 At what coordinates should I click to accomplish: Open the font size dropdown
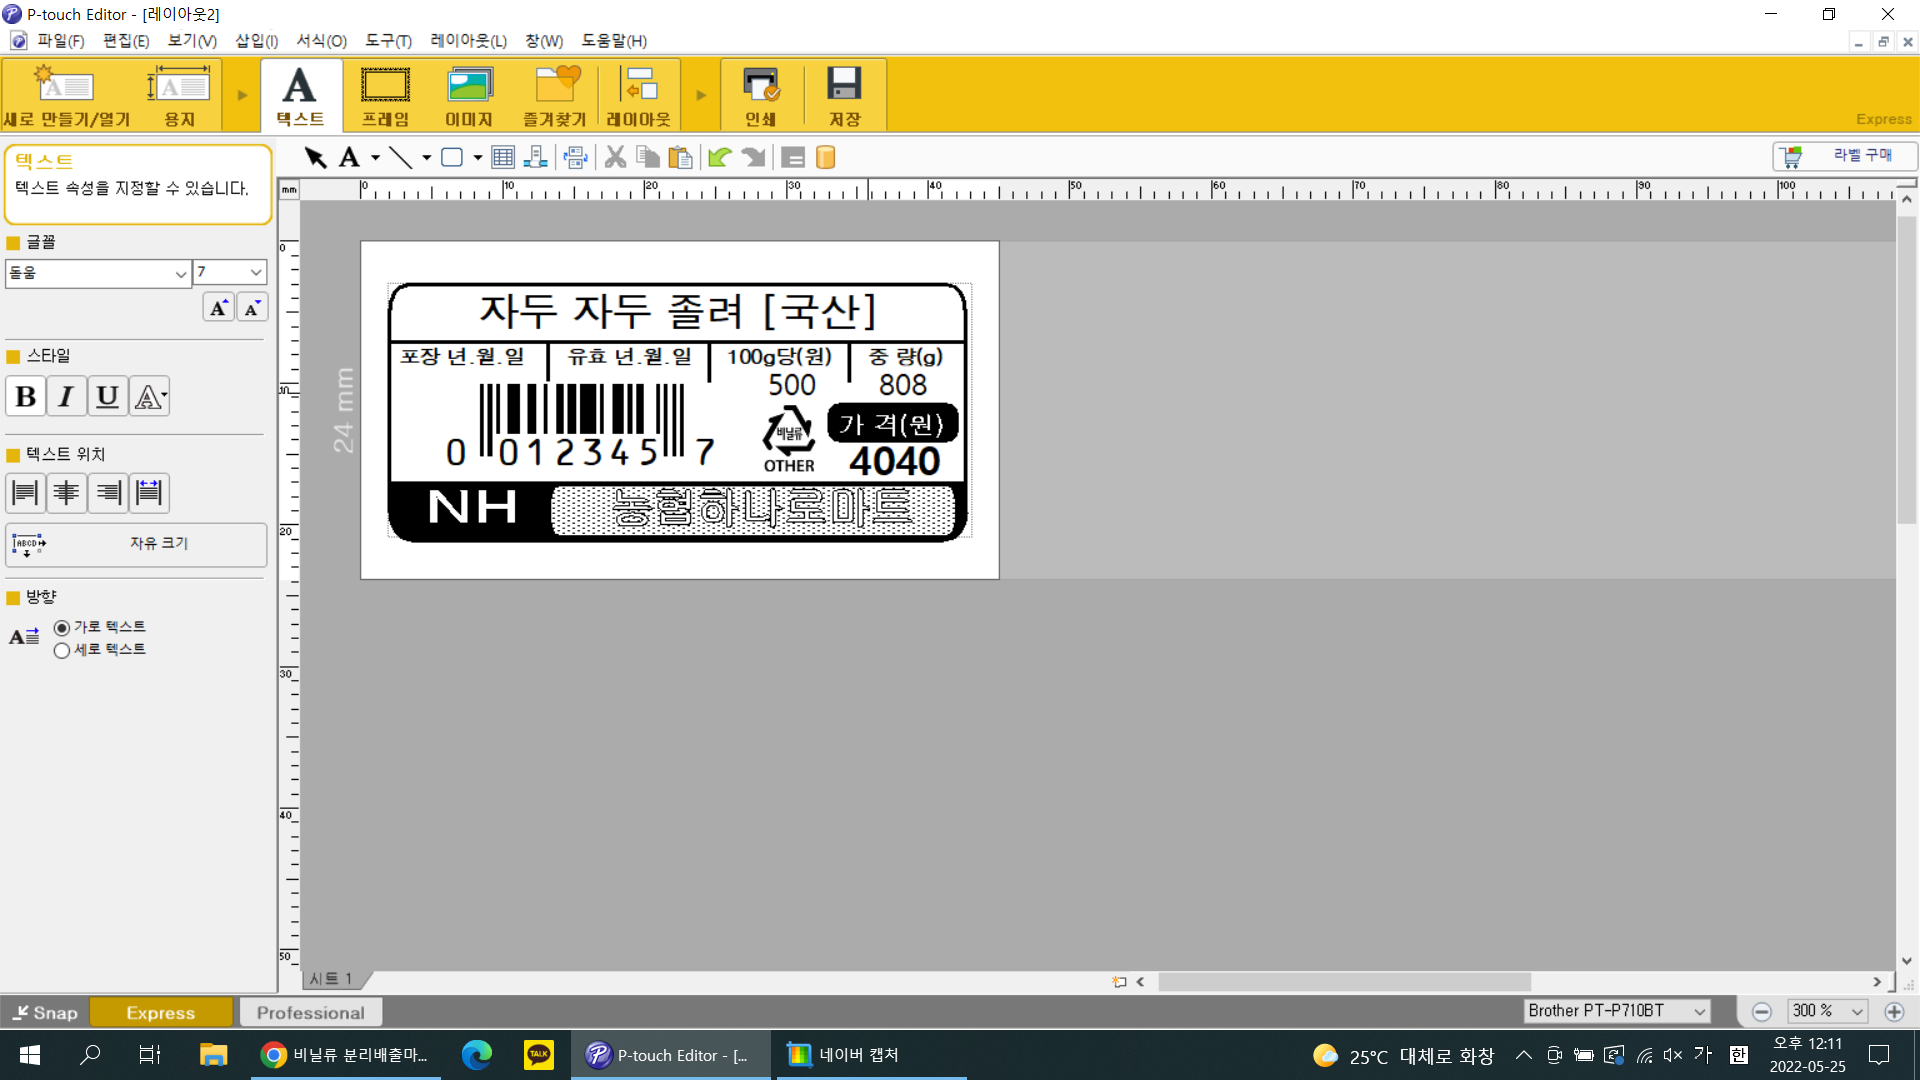coord(256,273)
